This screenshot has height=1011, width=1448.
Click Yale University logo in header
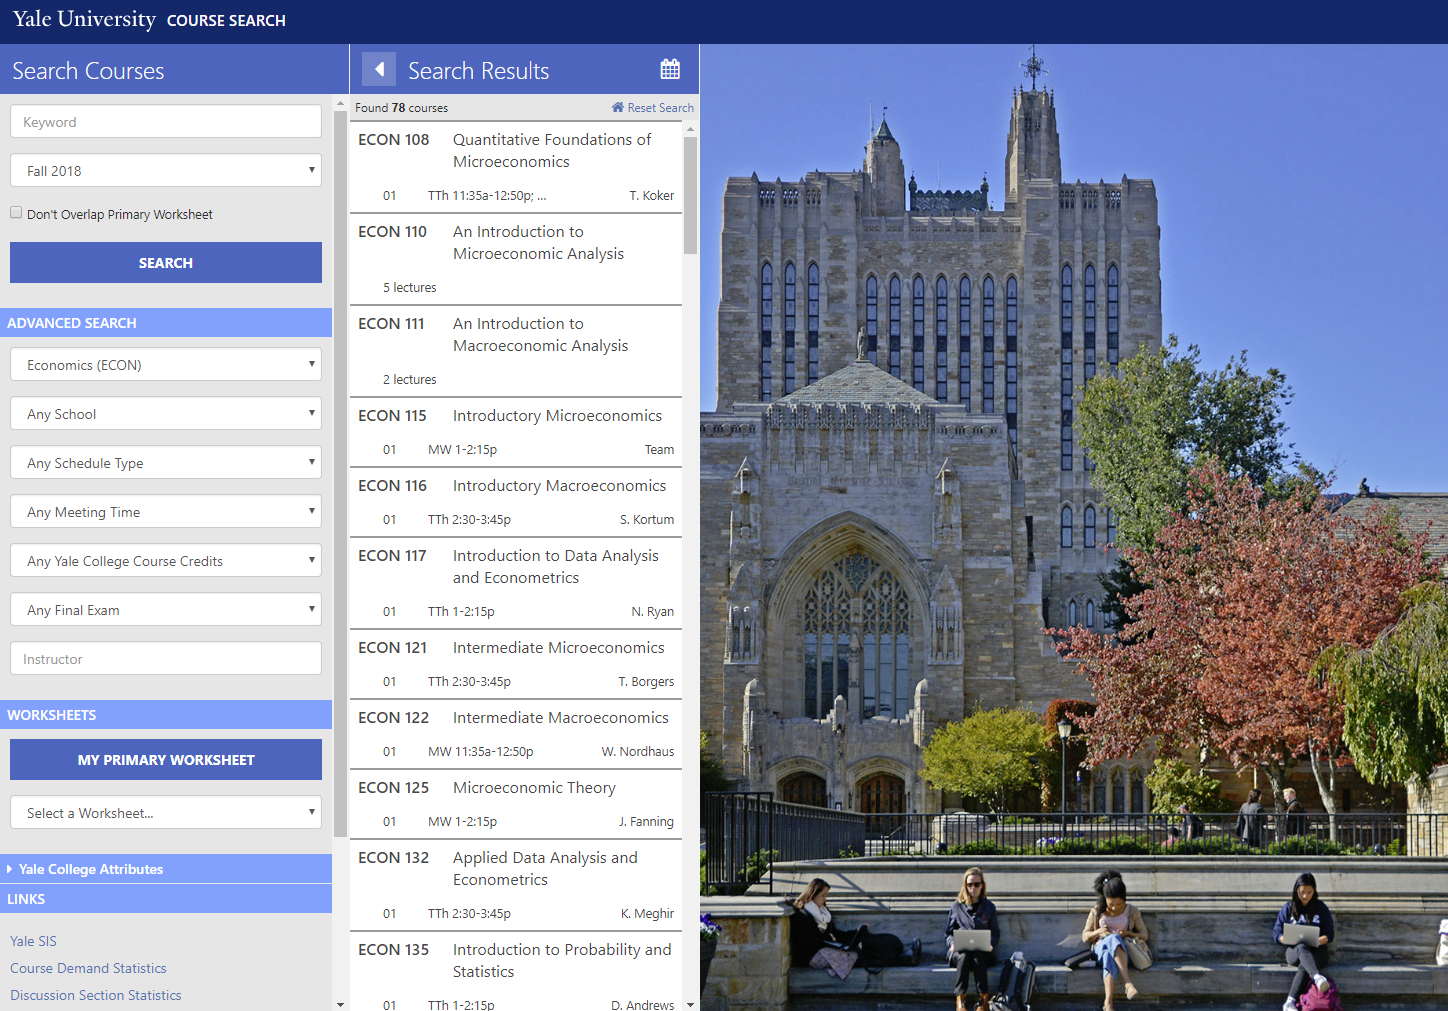point(84,19)
